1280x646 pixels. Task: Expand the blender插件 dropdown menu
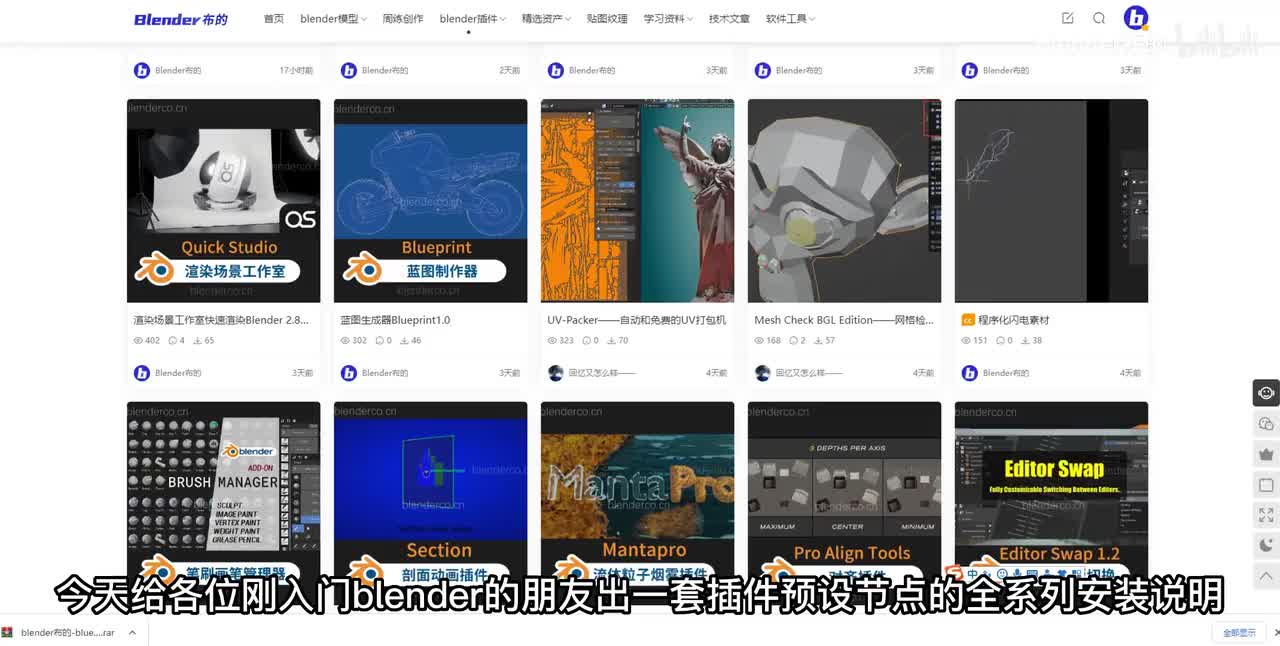tap(472, 19)
